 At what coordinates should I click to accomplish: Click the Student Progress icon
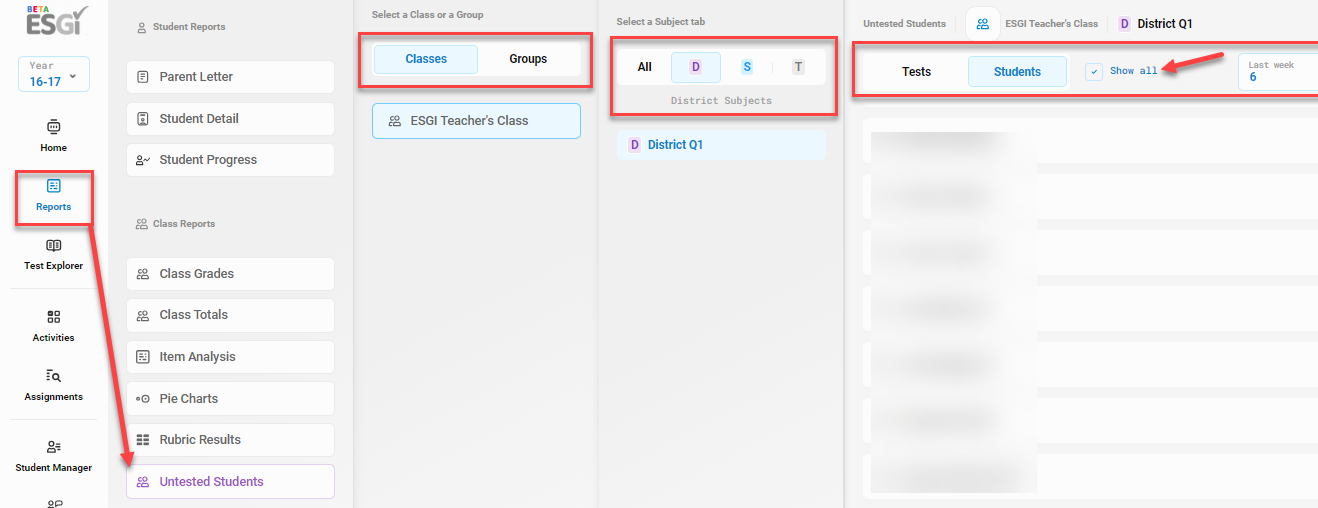[143, 160]
